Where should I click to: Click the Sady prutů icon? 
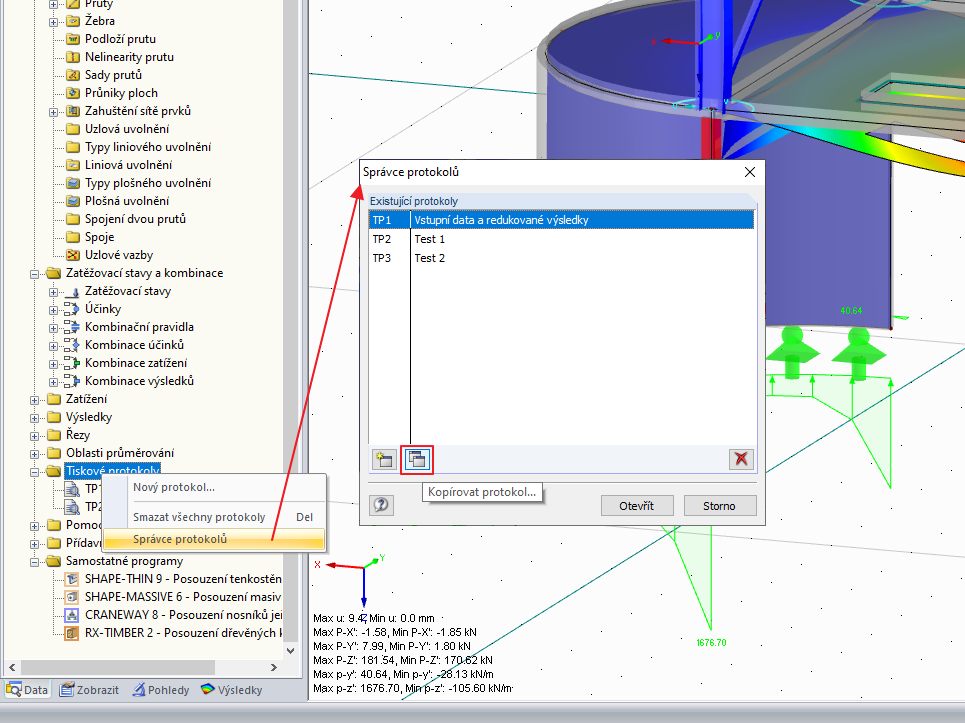click(x=73, y=75)
